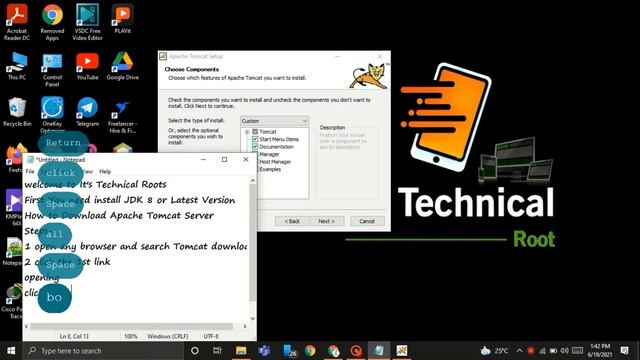Click Next in the Tomcat Setup dialog
Screen dimensions: 640x360
coord(327,221)
